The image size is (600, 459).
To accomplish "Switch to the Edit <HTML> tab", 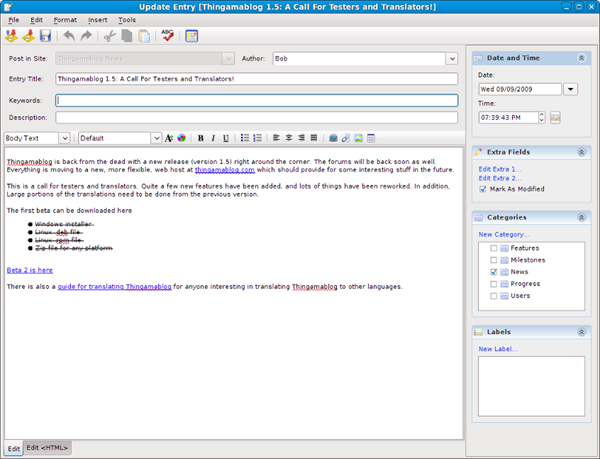I will click(47, 447).
